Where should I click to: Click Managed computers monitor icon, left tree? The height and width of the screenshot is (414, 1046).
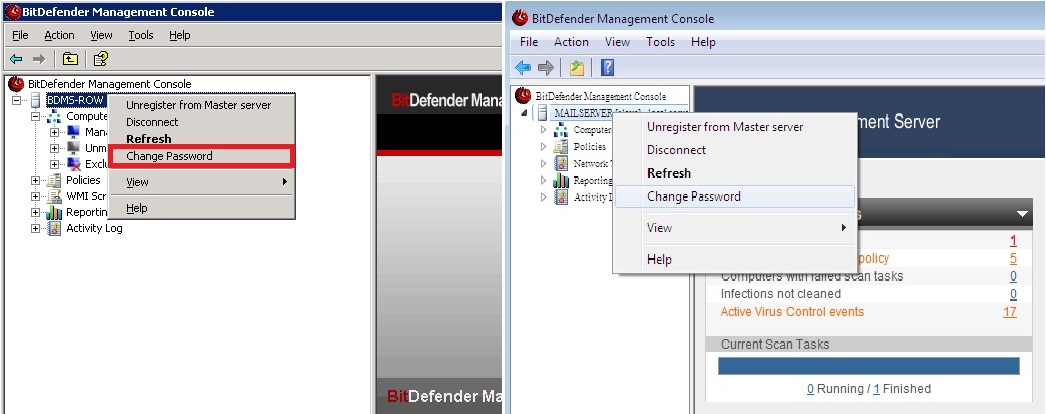[73, 132]
